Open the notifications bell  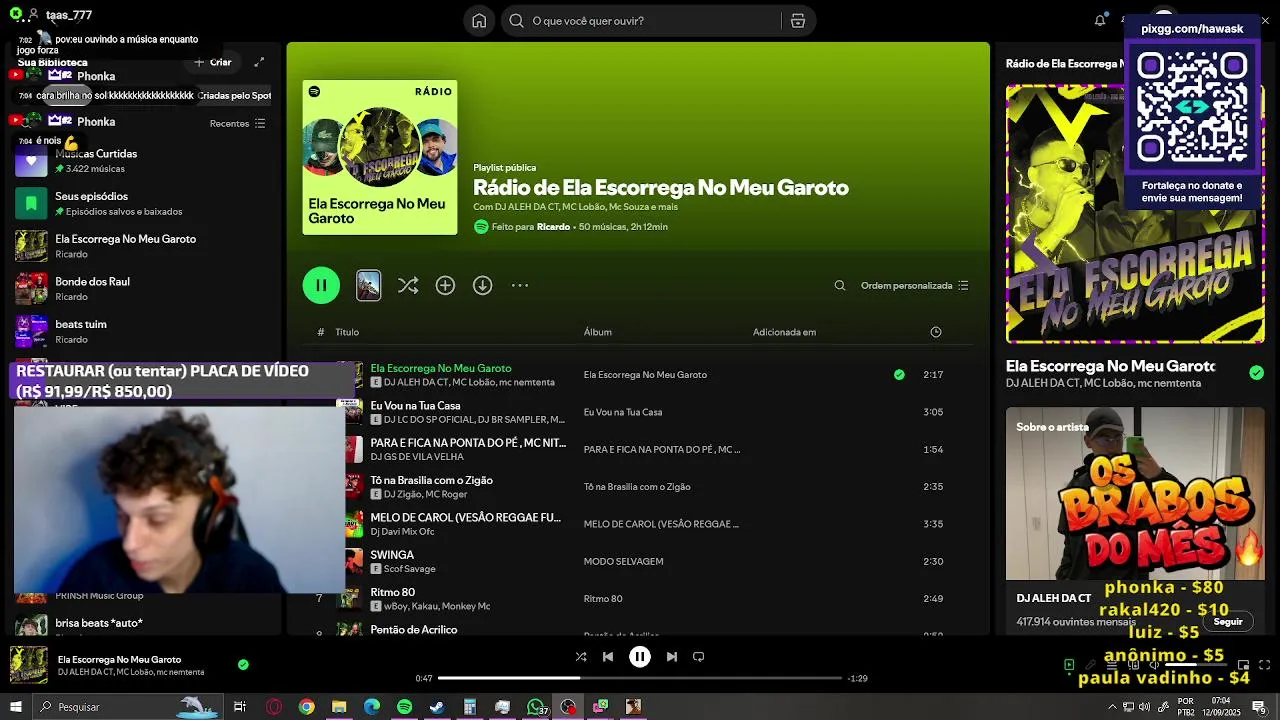pos(1100,20)
